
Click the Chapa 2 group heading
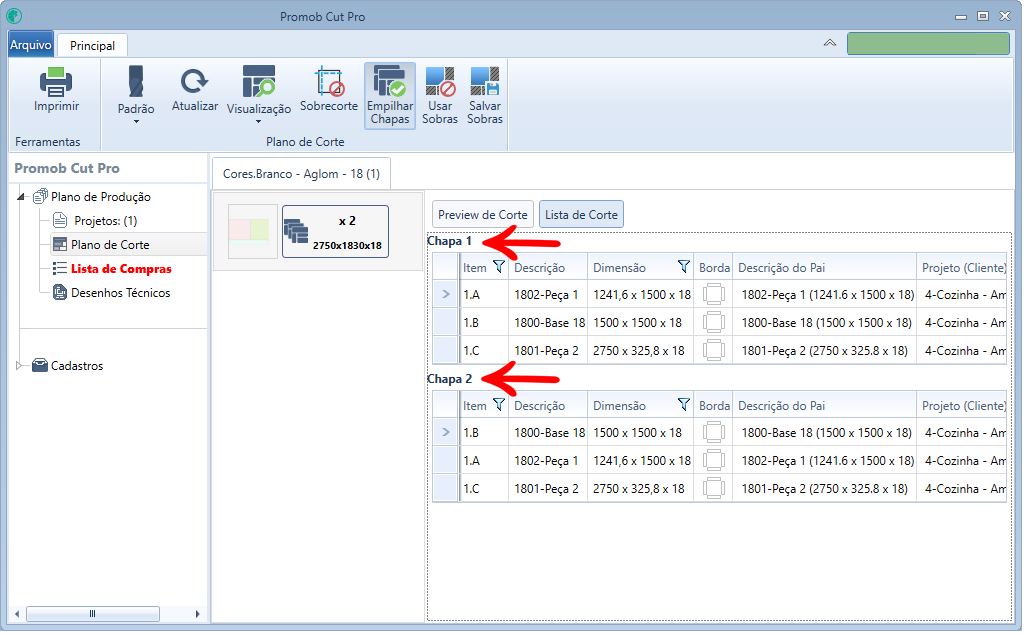tap(449, 379)
